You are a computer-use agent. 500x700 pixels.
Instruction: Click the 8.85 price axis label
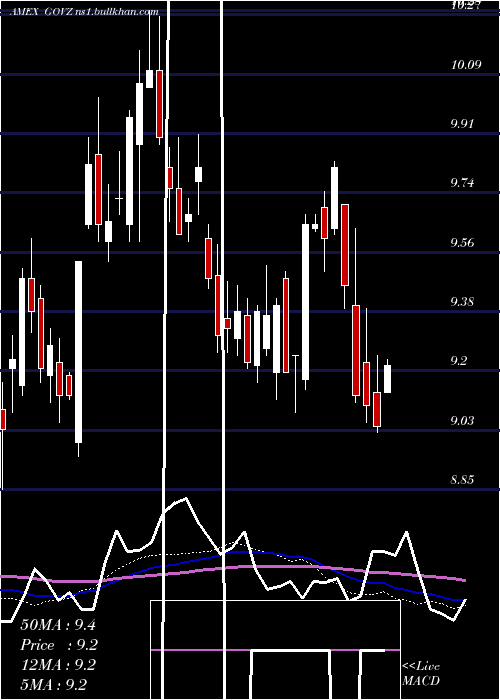[462, 479]
